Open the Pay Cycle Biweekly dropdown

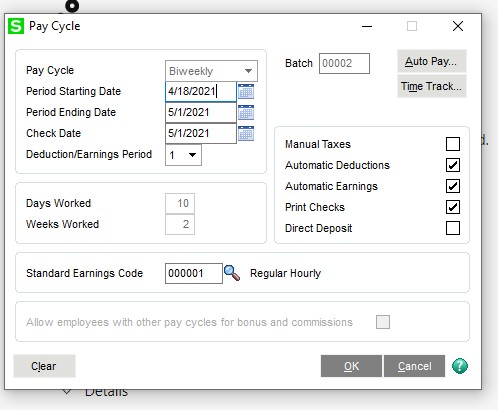tap(211, 71)
